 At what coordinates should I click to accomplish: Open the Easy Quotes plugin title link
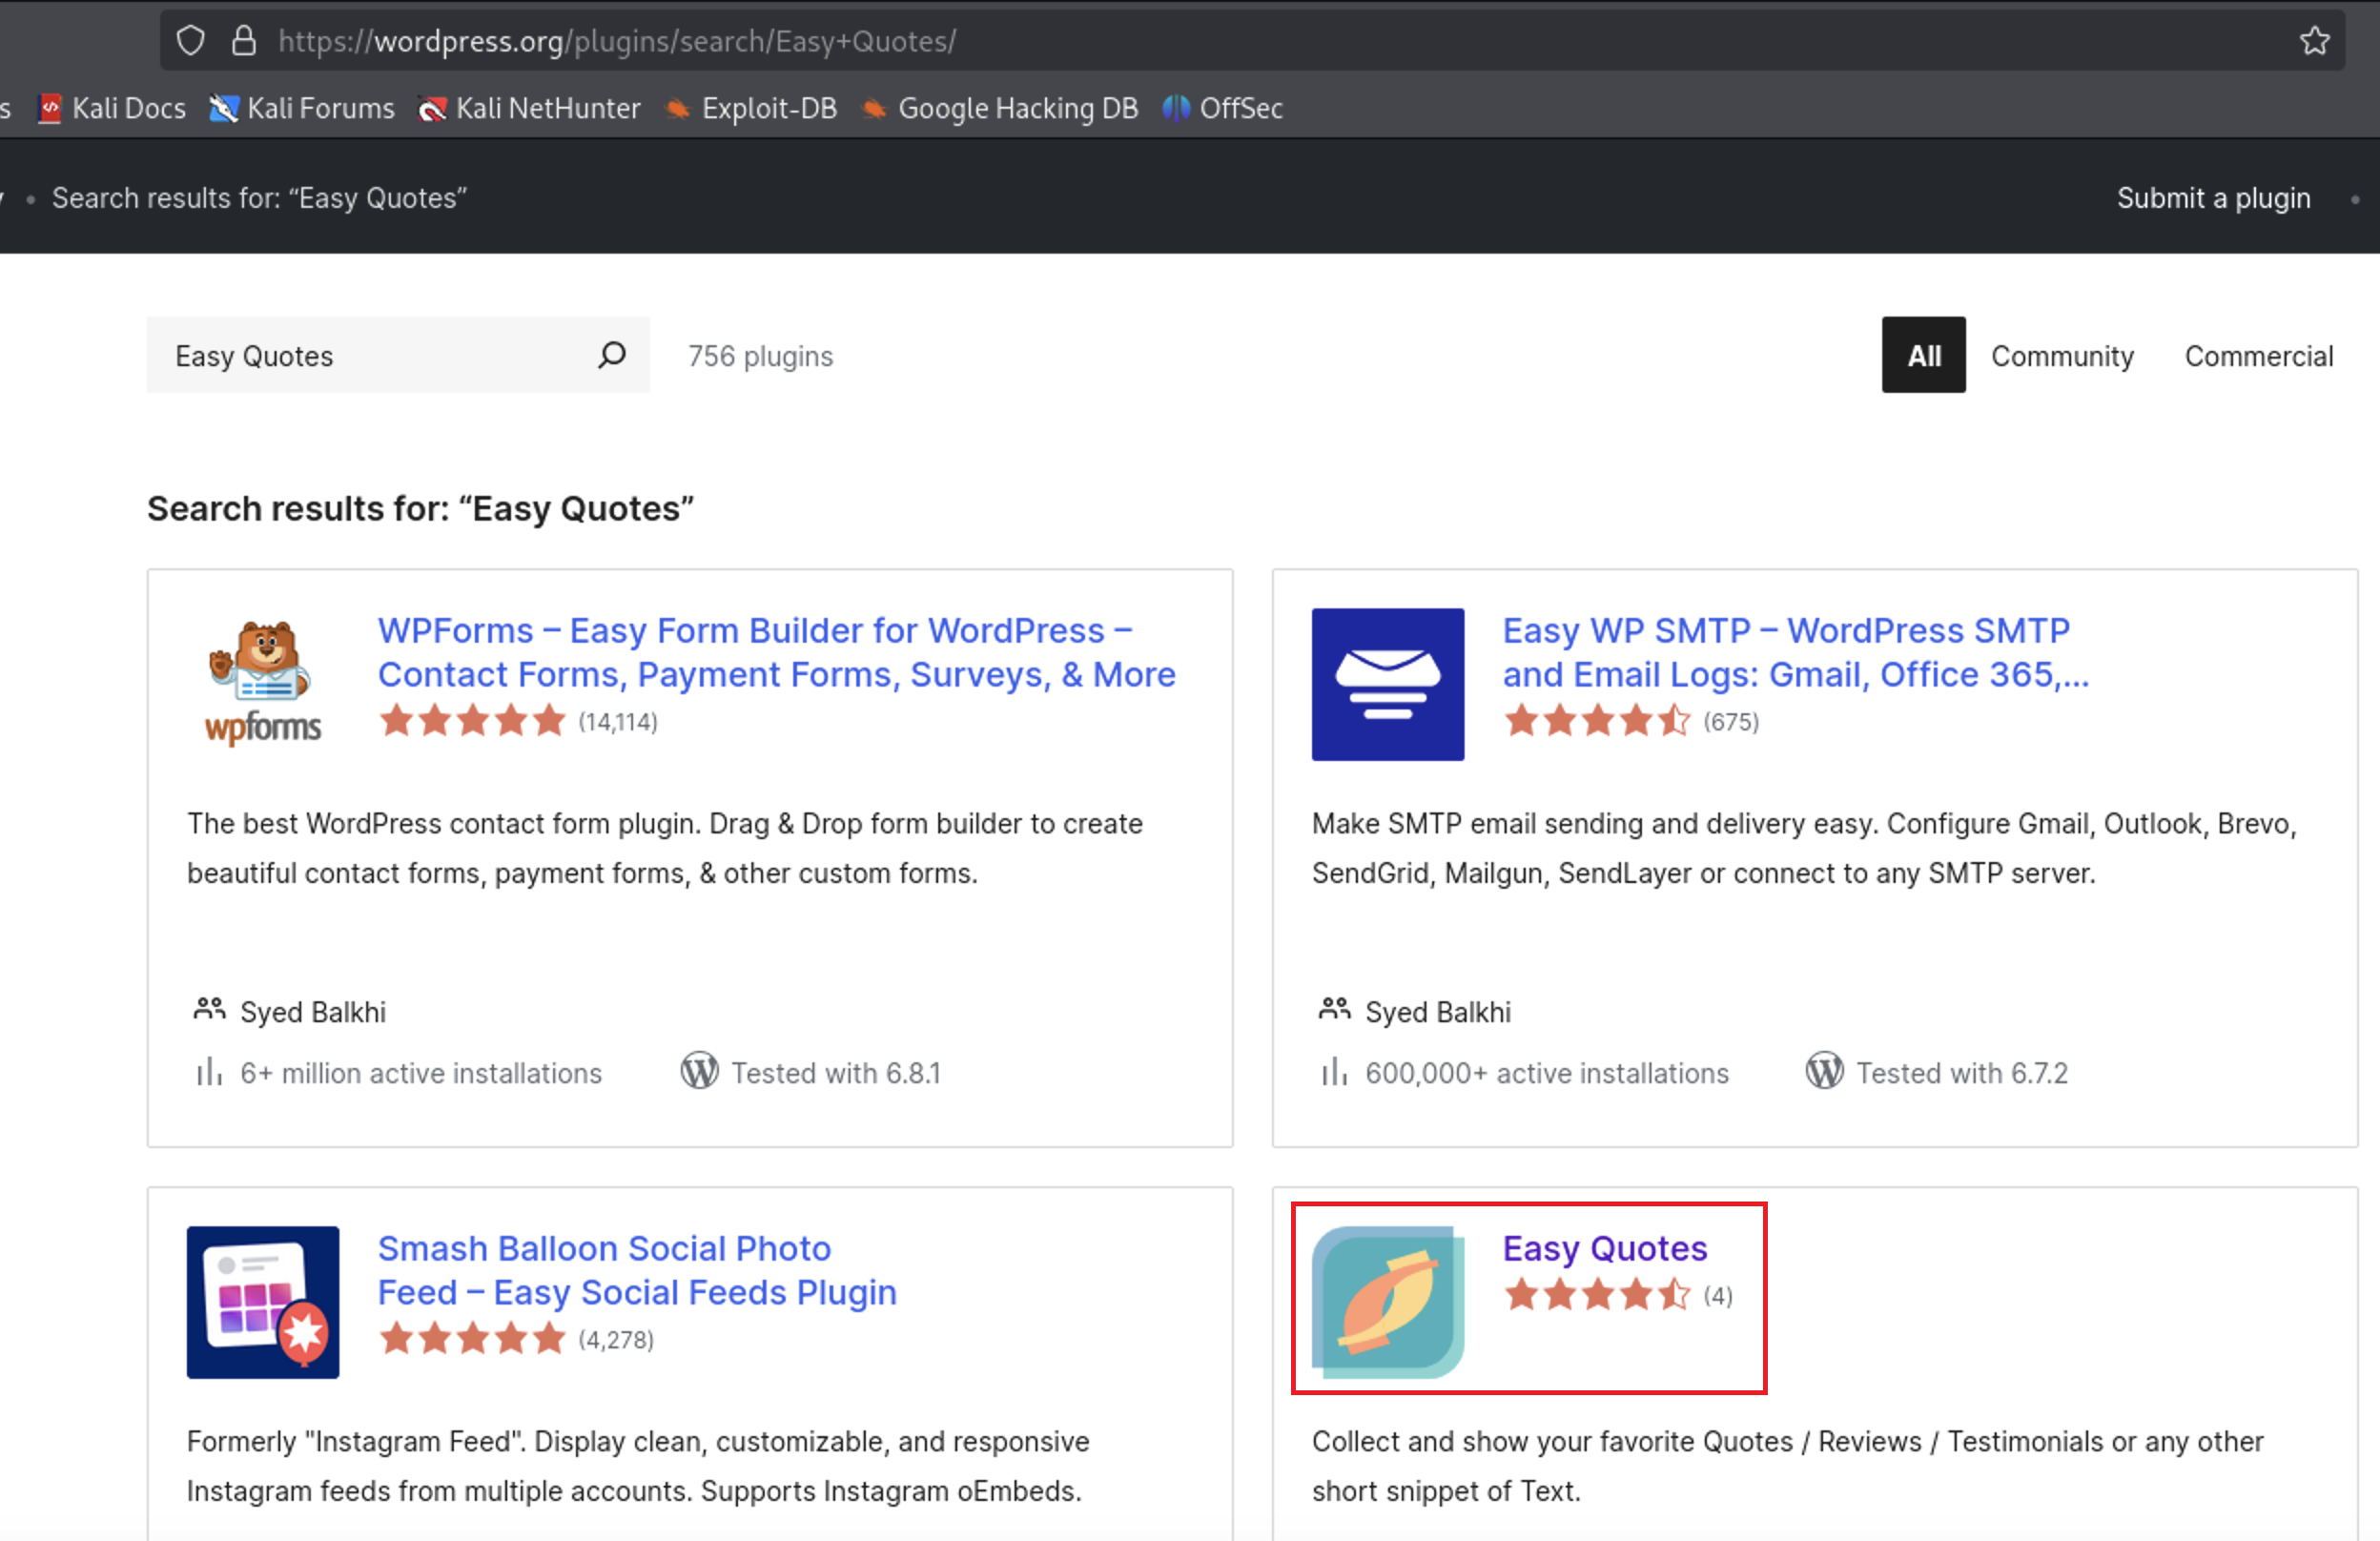[1605, 1248]
